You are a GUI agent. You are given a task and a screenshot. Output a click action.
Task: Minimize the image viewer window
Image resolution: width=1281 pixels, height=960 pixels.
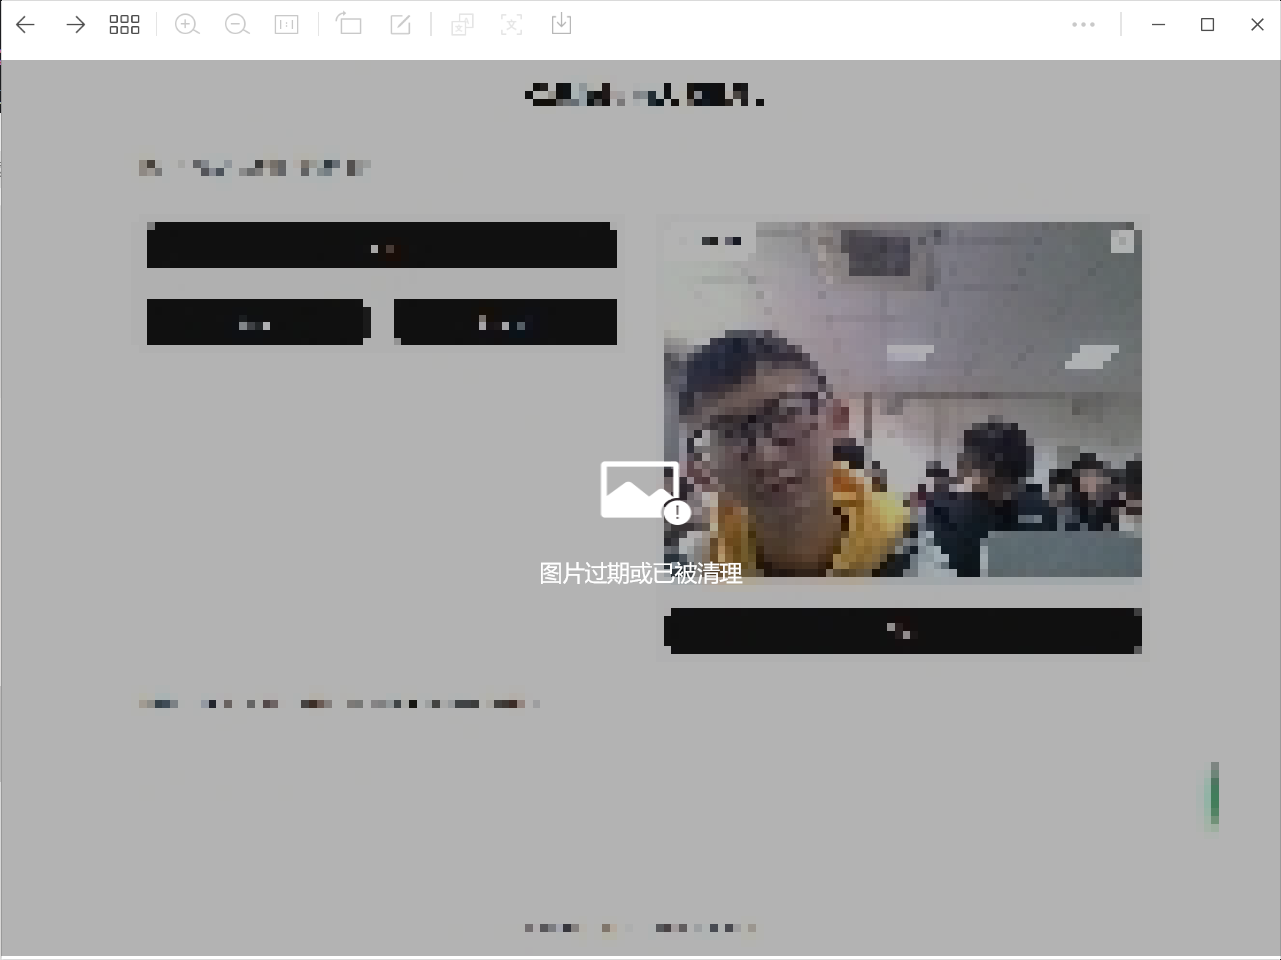point(1158,25)
